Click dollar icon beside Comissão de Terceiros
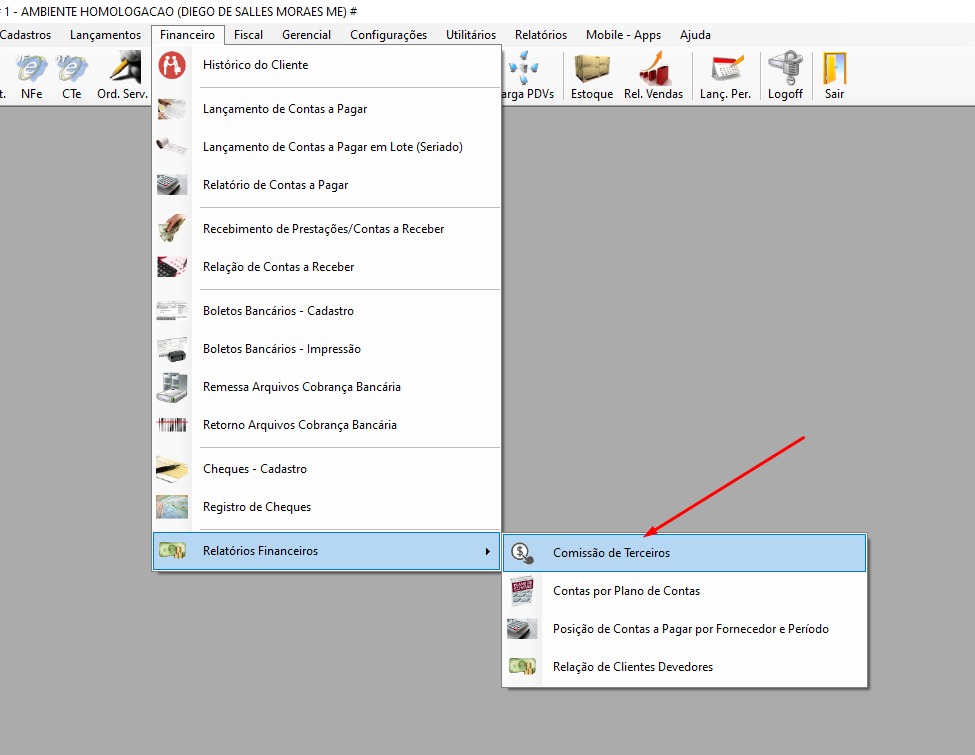975x755 pixels. (x=522, y=553)
